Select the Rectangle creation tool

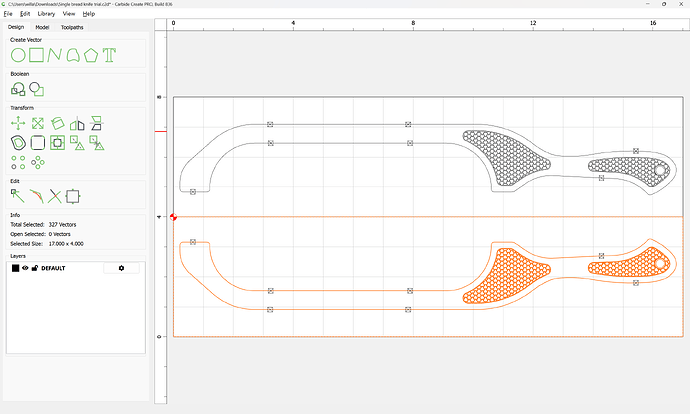(35, 54)
